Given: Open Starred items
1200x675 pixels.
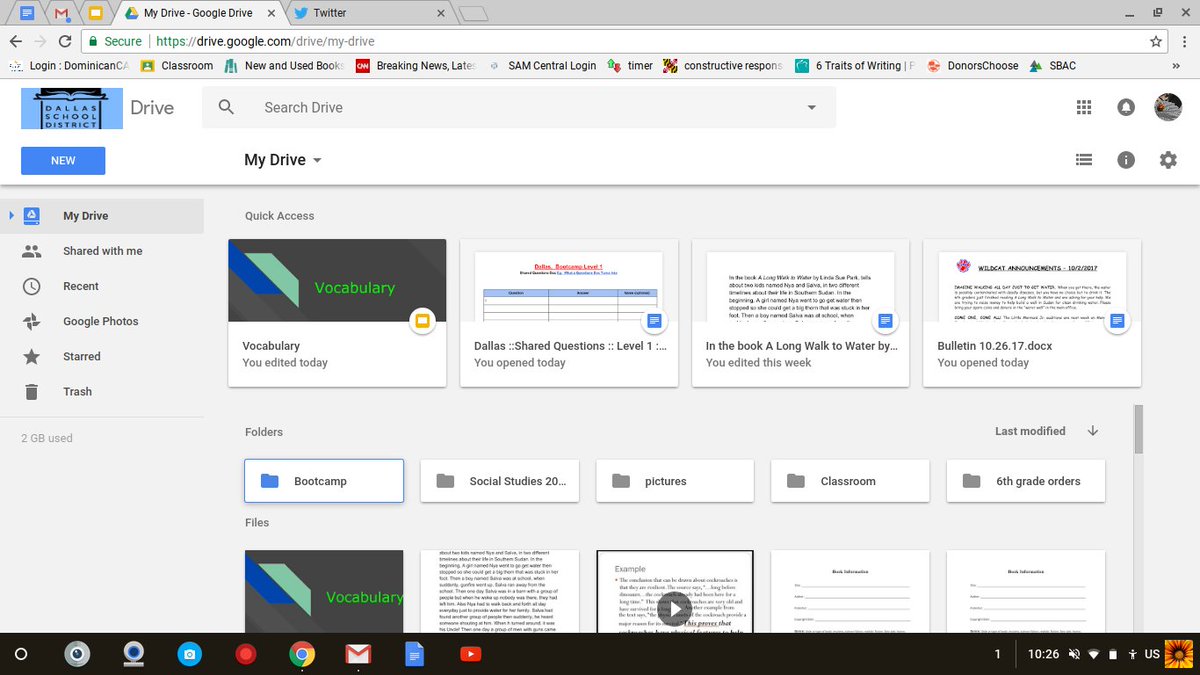Looking at the screenshot, I should point(101,356).
